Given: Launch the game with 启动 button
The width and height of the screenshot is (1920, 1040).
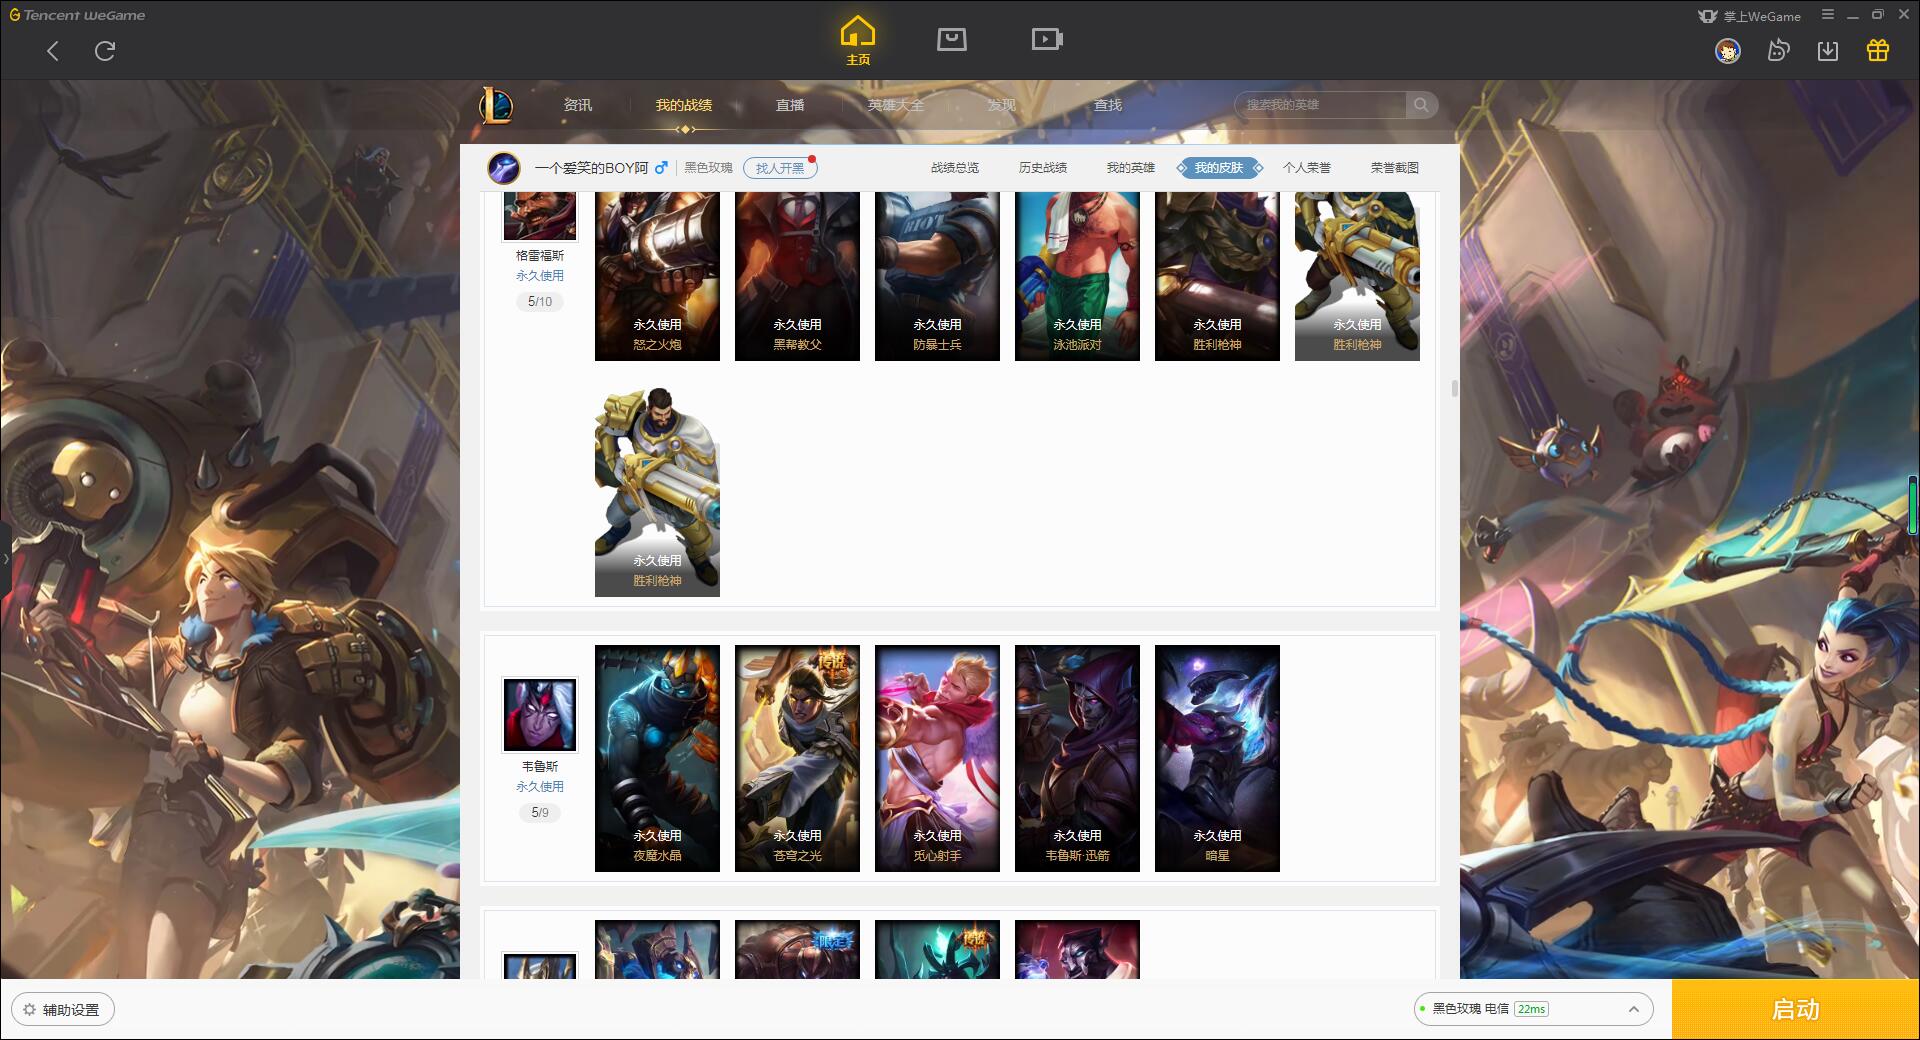Looking at the screenshot, I should point(1795,1009).
